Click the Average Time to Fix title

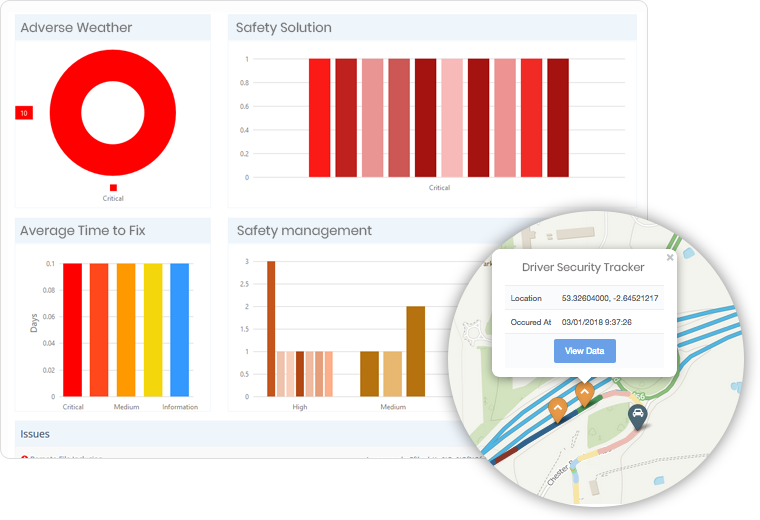[x=82, y=231]
